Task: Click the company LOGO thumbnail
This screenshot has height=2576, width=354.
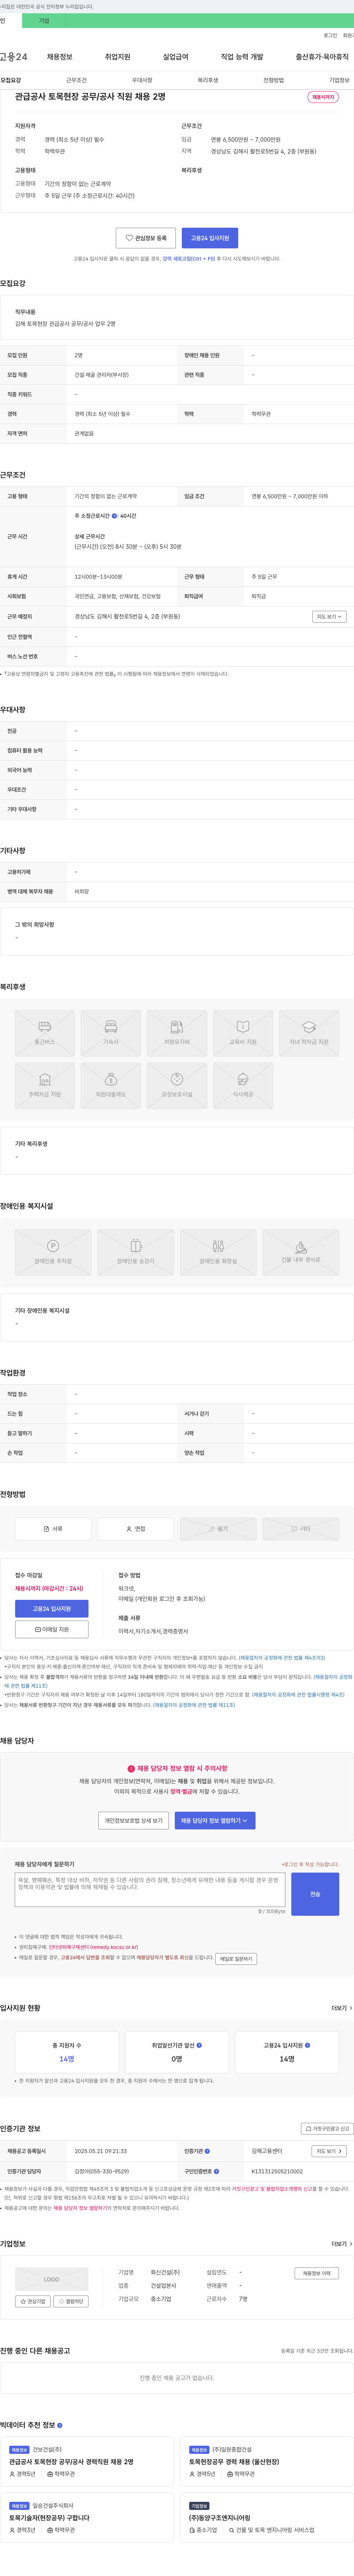Action: 52,2279
